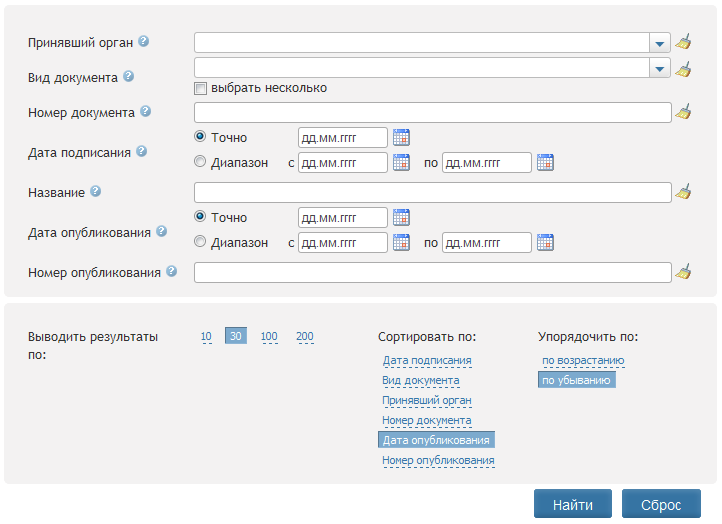Viewport: 722px width, 524px height.
Task: Expand the Принявший орган dropdown
Action: coord(660,43)
